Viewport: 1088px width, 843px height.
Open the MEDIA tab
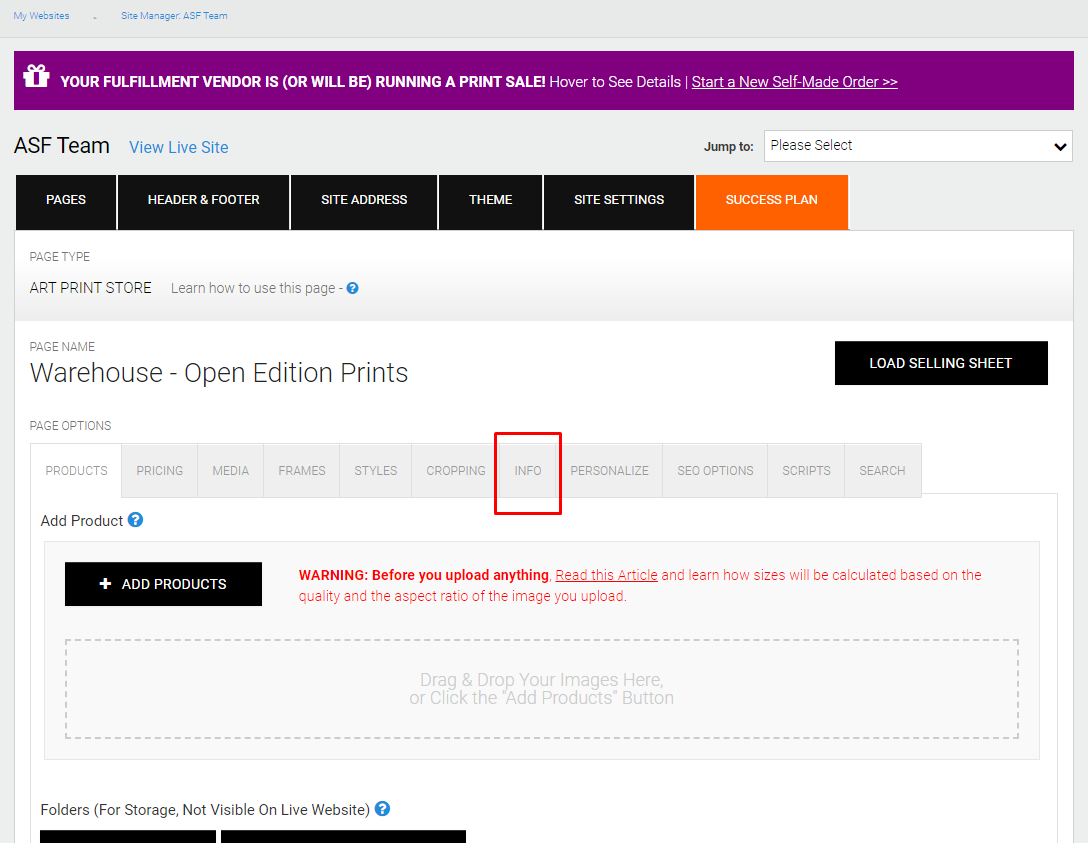point(230,470)
